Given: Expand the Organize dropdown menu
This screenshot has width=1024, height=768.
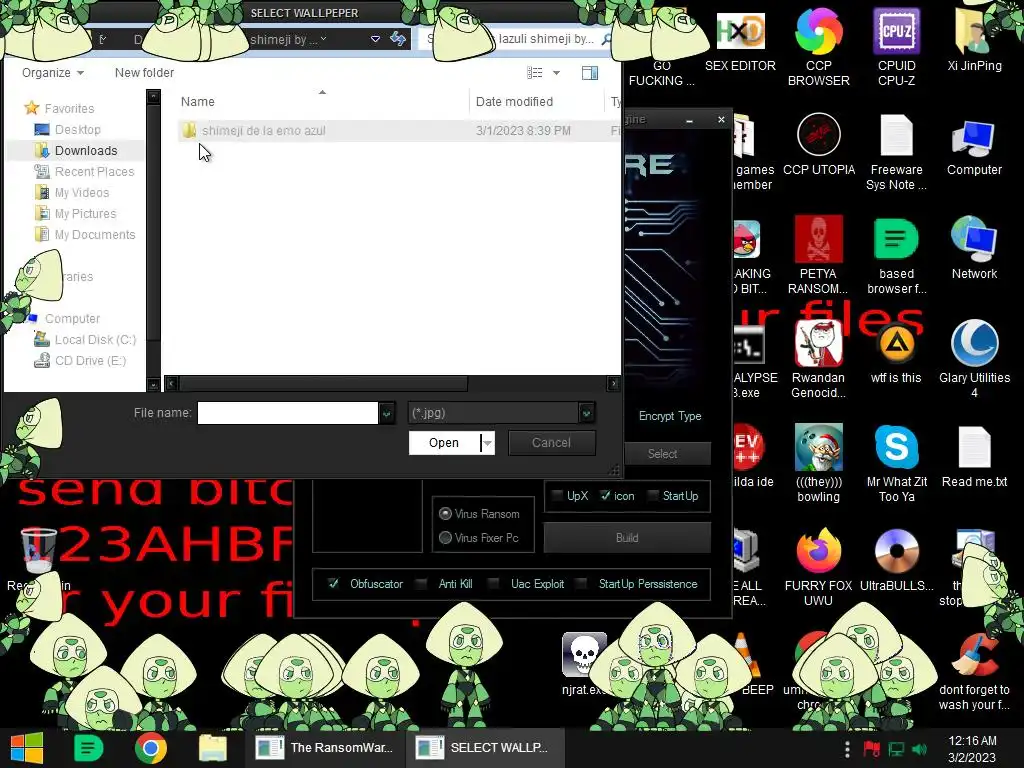Looking at the screenshot, I should point(53,72).
